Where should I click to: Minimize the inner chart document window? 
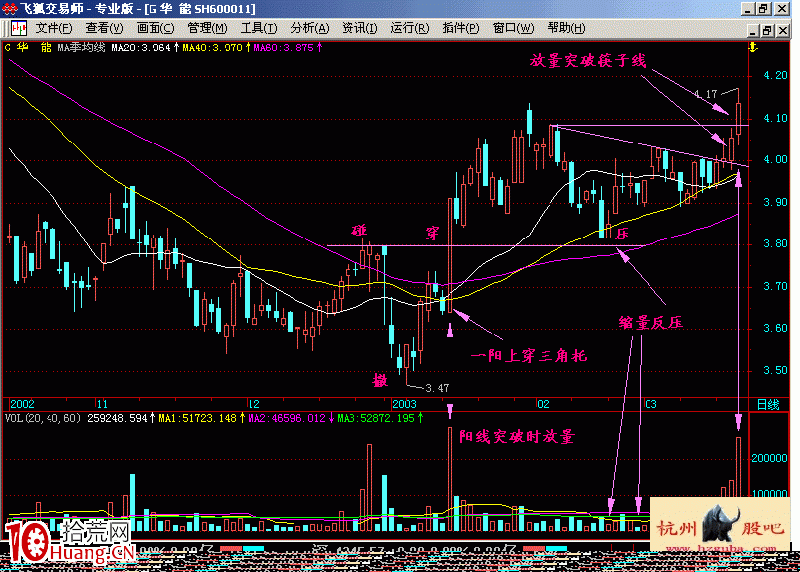click(x=753, y=31)
